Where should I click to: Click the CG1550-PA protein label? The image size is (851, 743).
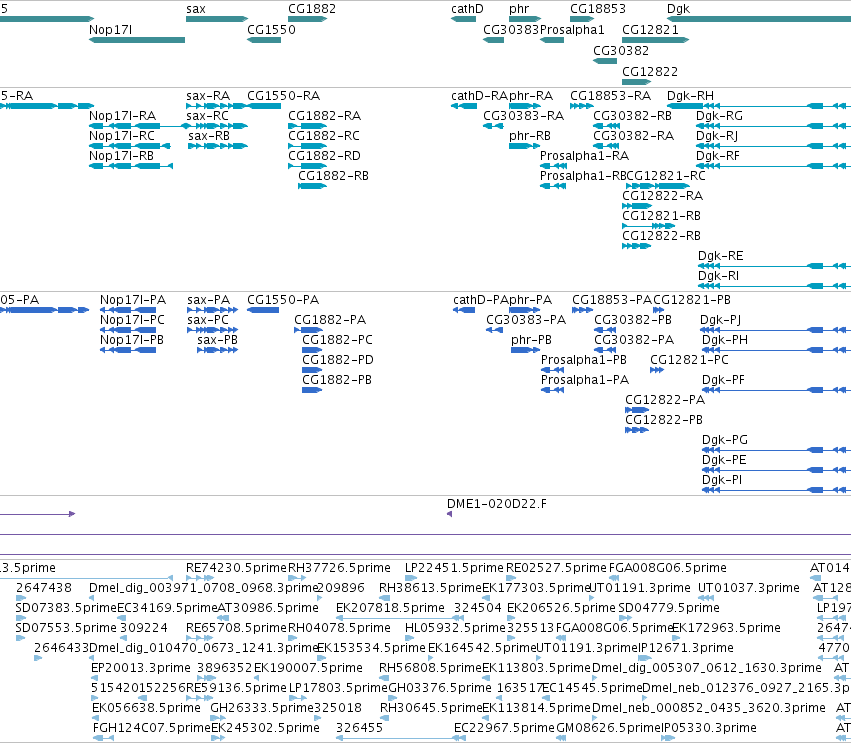[x=283, y=300]
